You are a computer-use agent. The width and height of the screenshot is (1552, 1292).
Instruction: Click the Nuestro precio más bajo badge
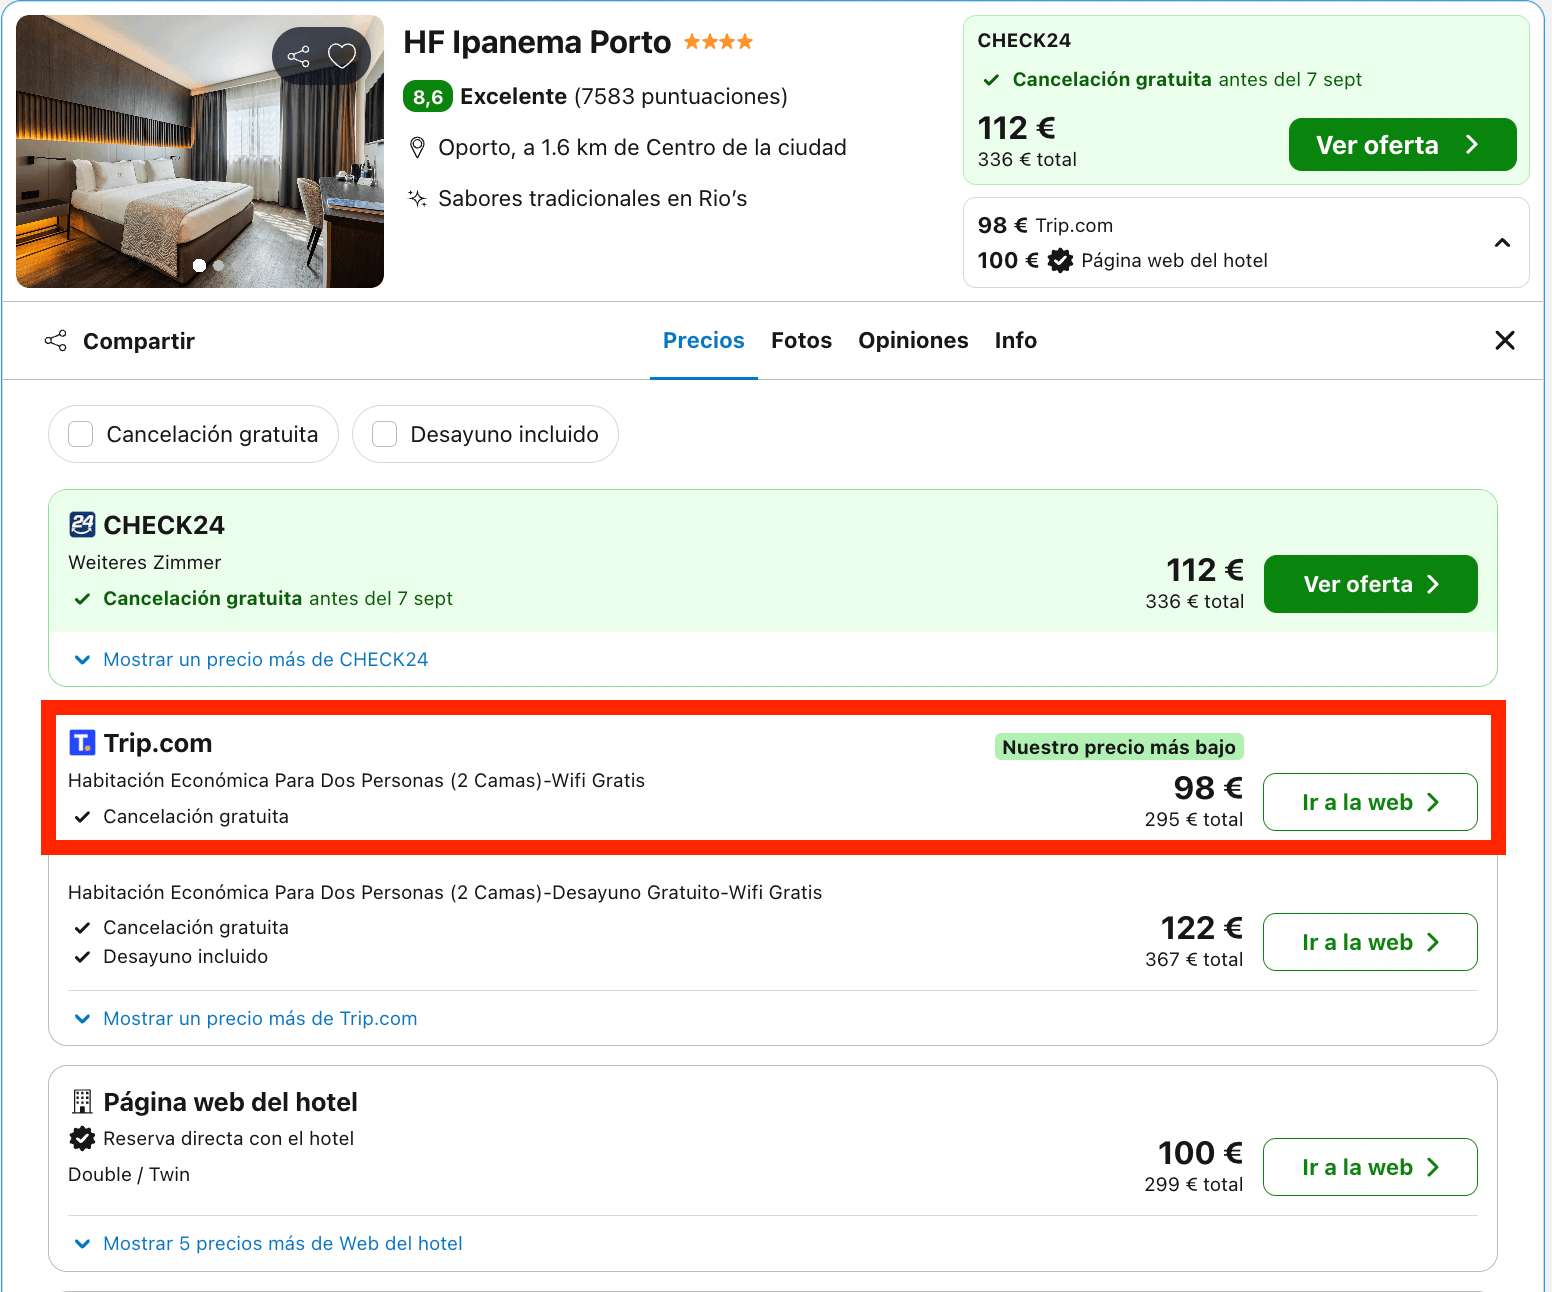click(x=1119, y=747)
